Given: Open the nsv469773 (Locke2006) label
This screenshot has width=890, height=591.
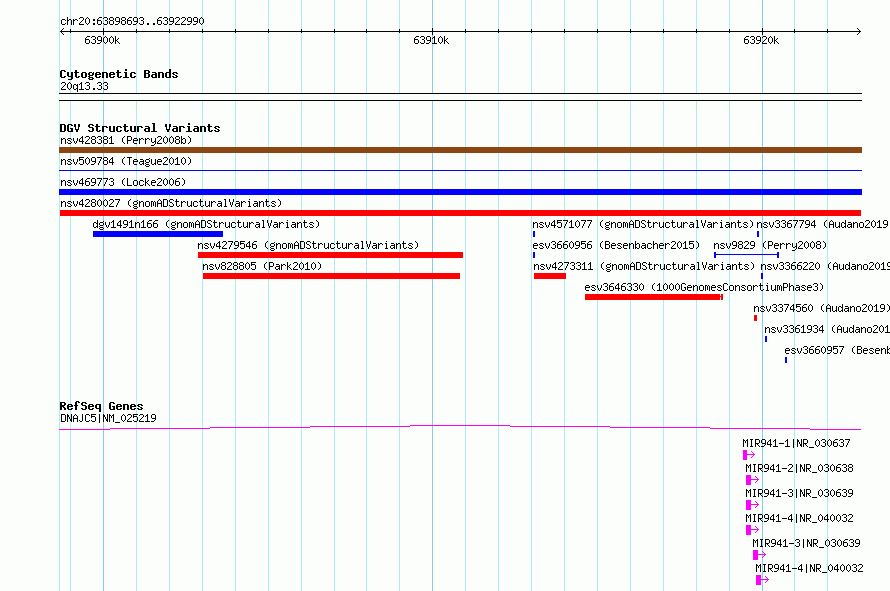Looking at the screenshot, I should pos(123,182).
